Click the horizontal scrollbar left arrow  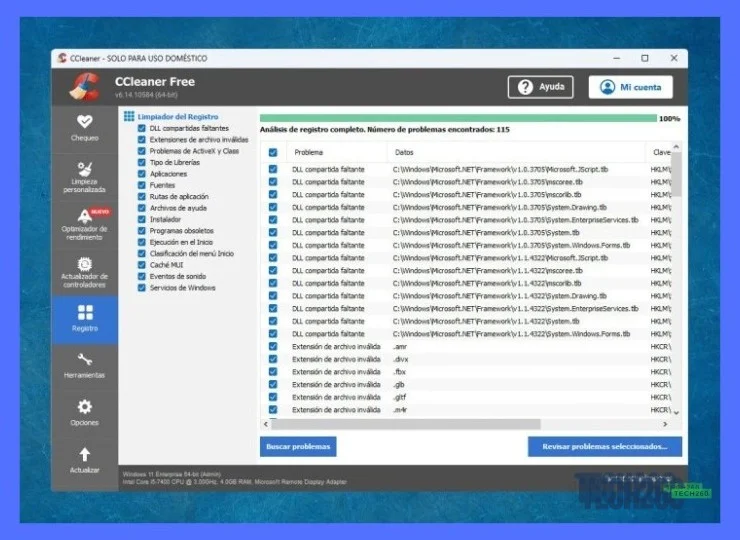[266, 424]
